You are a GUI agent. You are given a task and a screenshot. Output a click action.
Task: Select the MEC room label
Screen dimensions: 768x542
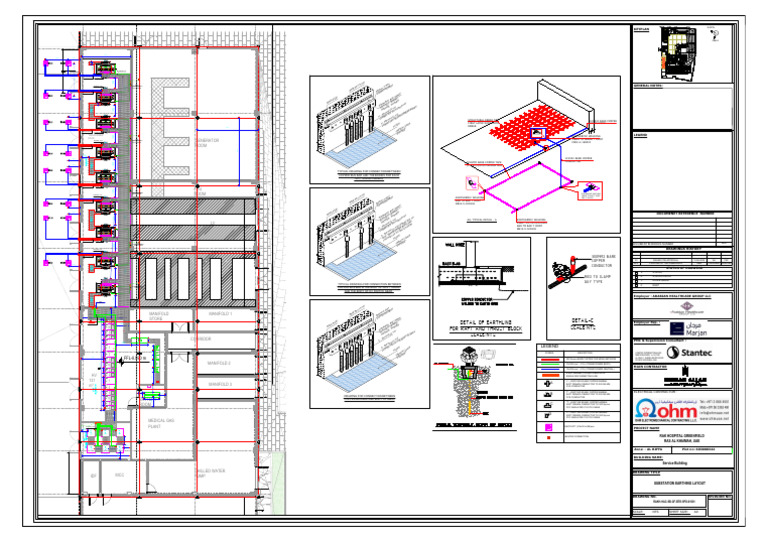click(x=120, y=475)
